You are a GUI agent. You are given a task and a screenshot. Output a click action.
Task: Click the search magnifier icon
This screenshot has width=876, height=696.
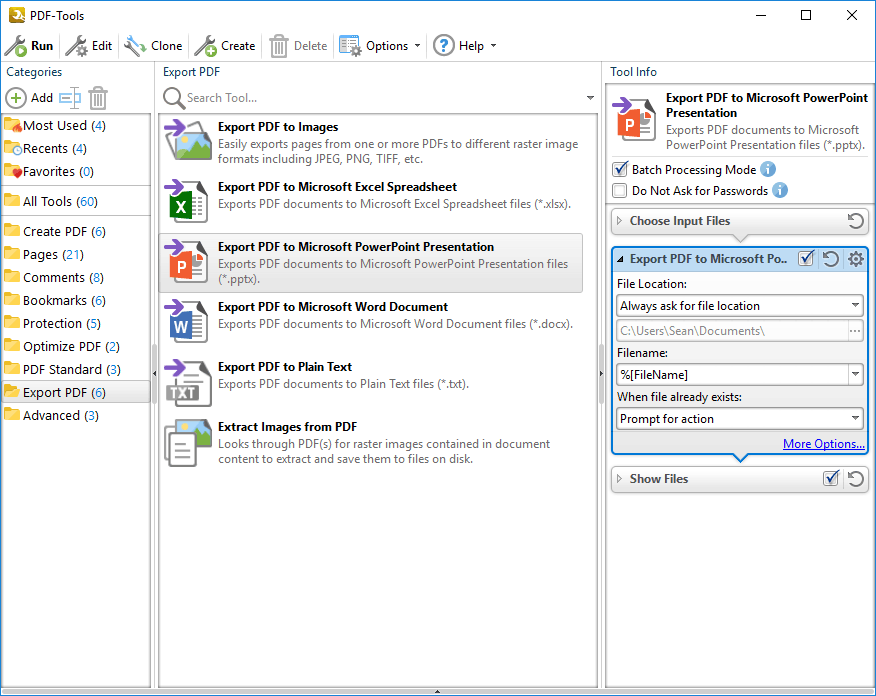coord(174,98)
